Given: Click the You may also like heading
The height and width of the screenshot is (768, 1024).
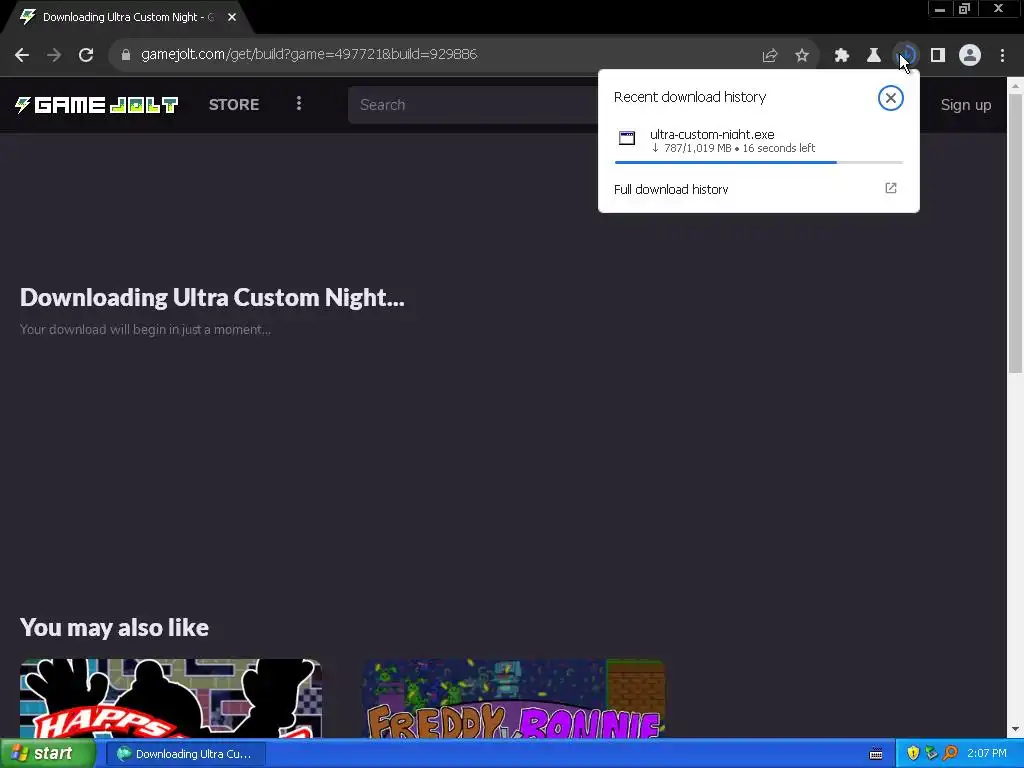Looking at the screenshot, I should pyautogui.click(x=114, y=628).
